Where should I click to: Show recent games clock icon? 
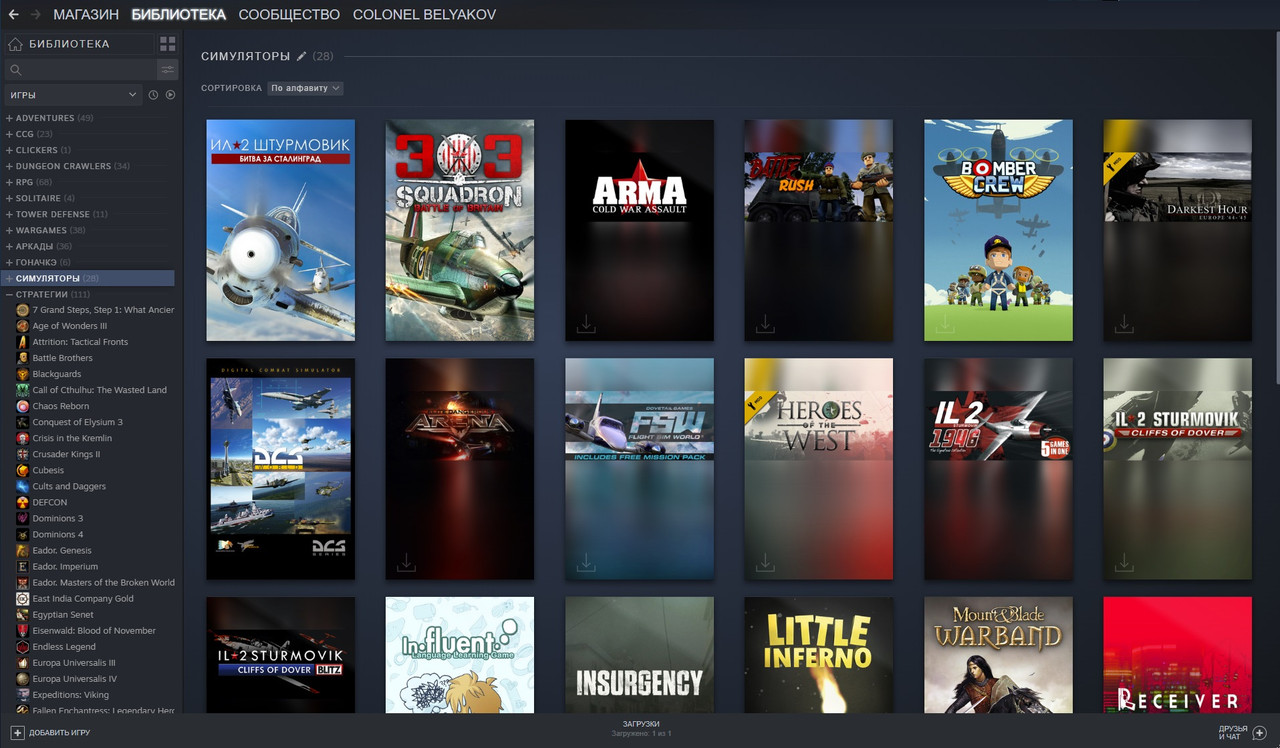153,95
